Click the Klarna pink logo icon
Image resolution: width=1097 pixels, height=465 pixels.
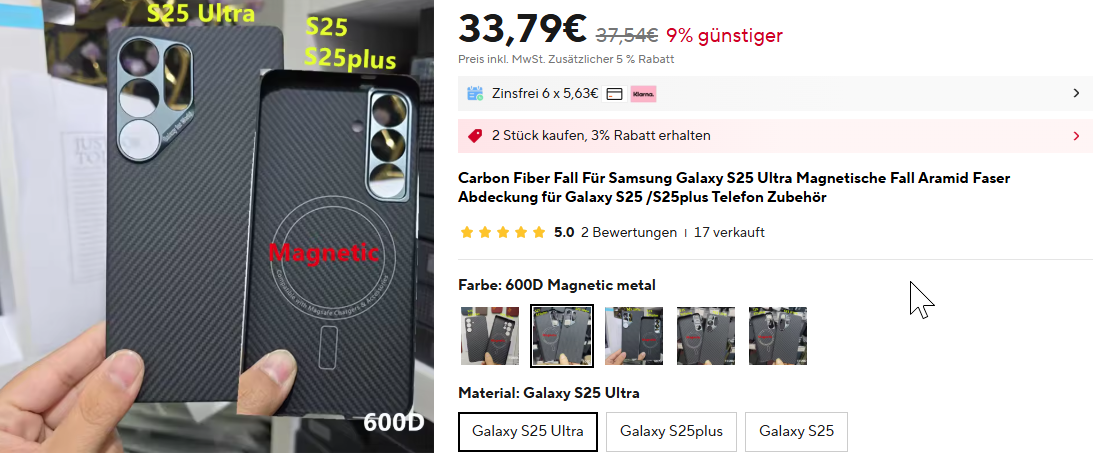tap(643, 94)
